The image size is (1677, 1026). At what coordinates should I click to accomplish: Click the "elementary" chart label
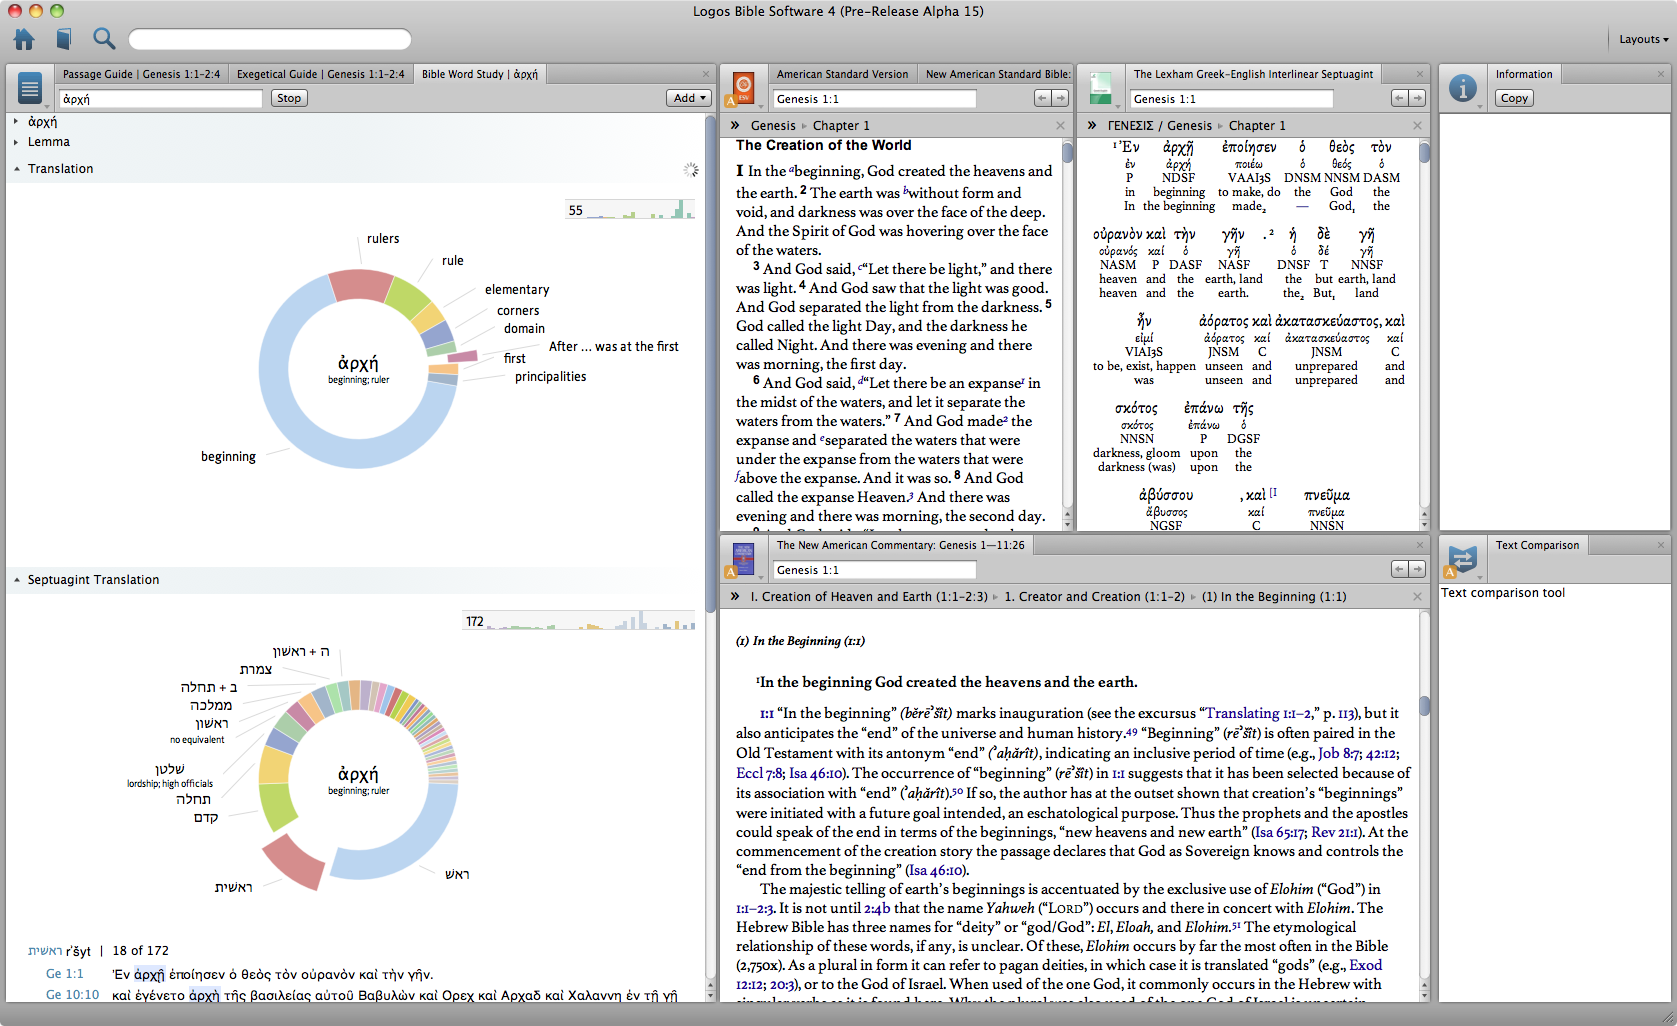[517, 290]
